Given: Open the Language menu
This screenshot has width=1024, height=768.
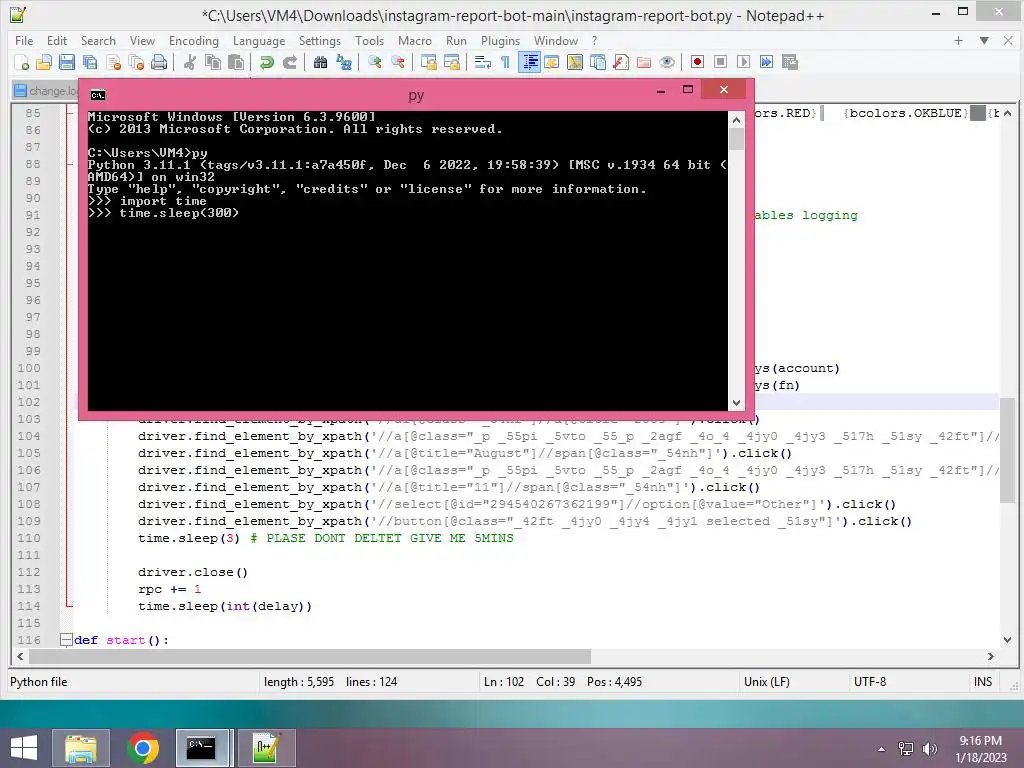Looking at the screenshot, I should tap(259, 40).
